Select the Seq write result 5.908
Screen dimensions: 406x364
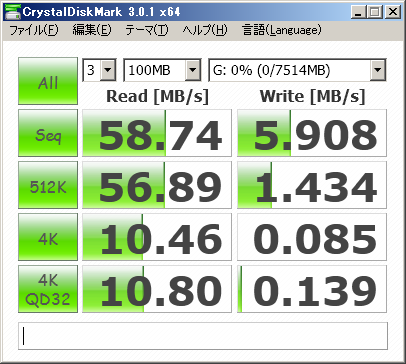click(x=312, y=133)
